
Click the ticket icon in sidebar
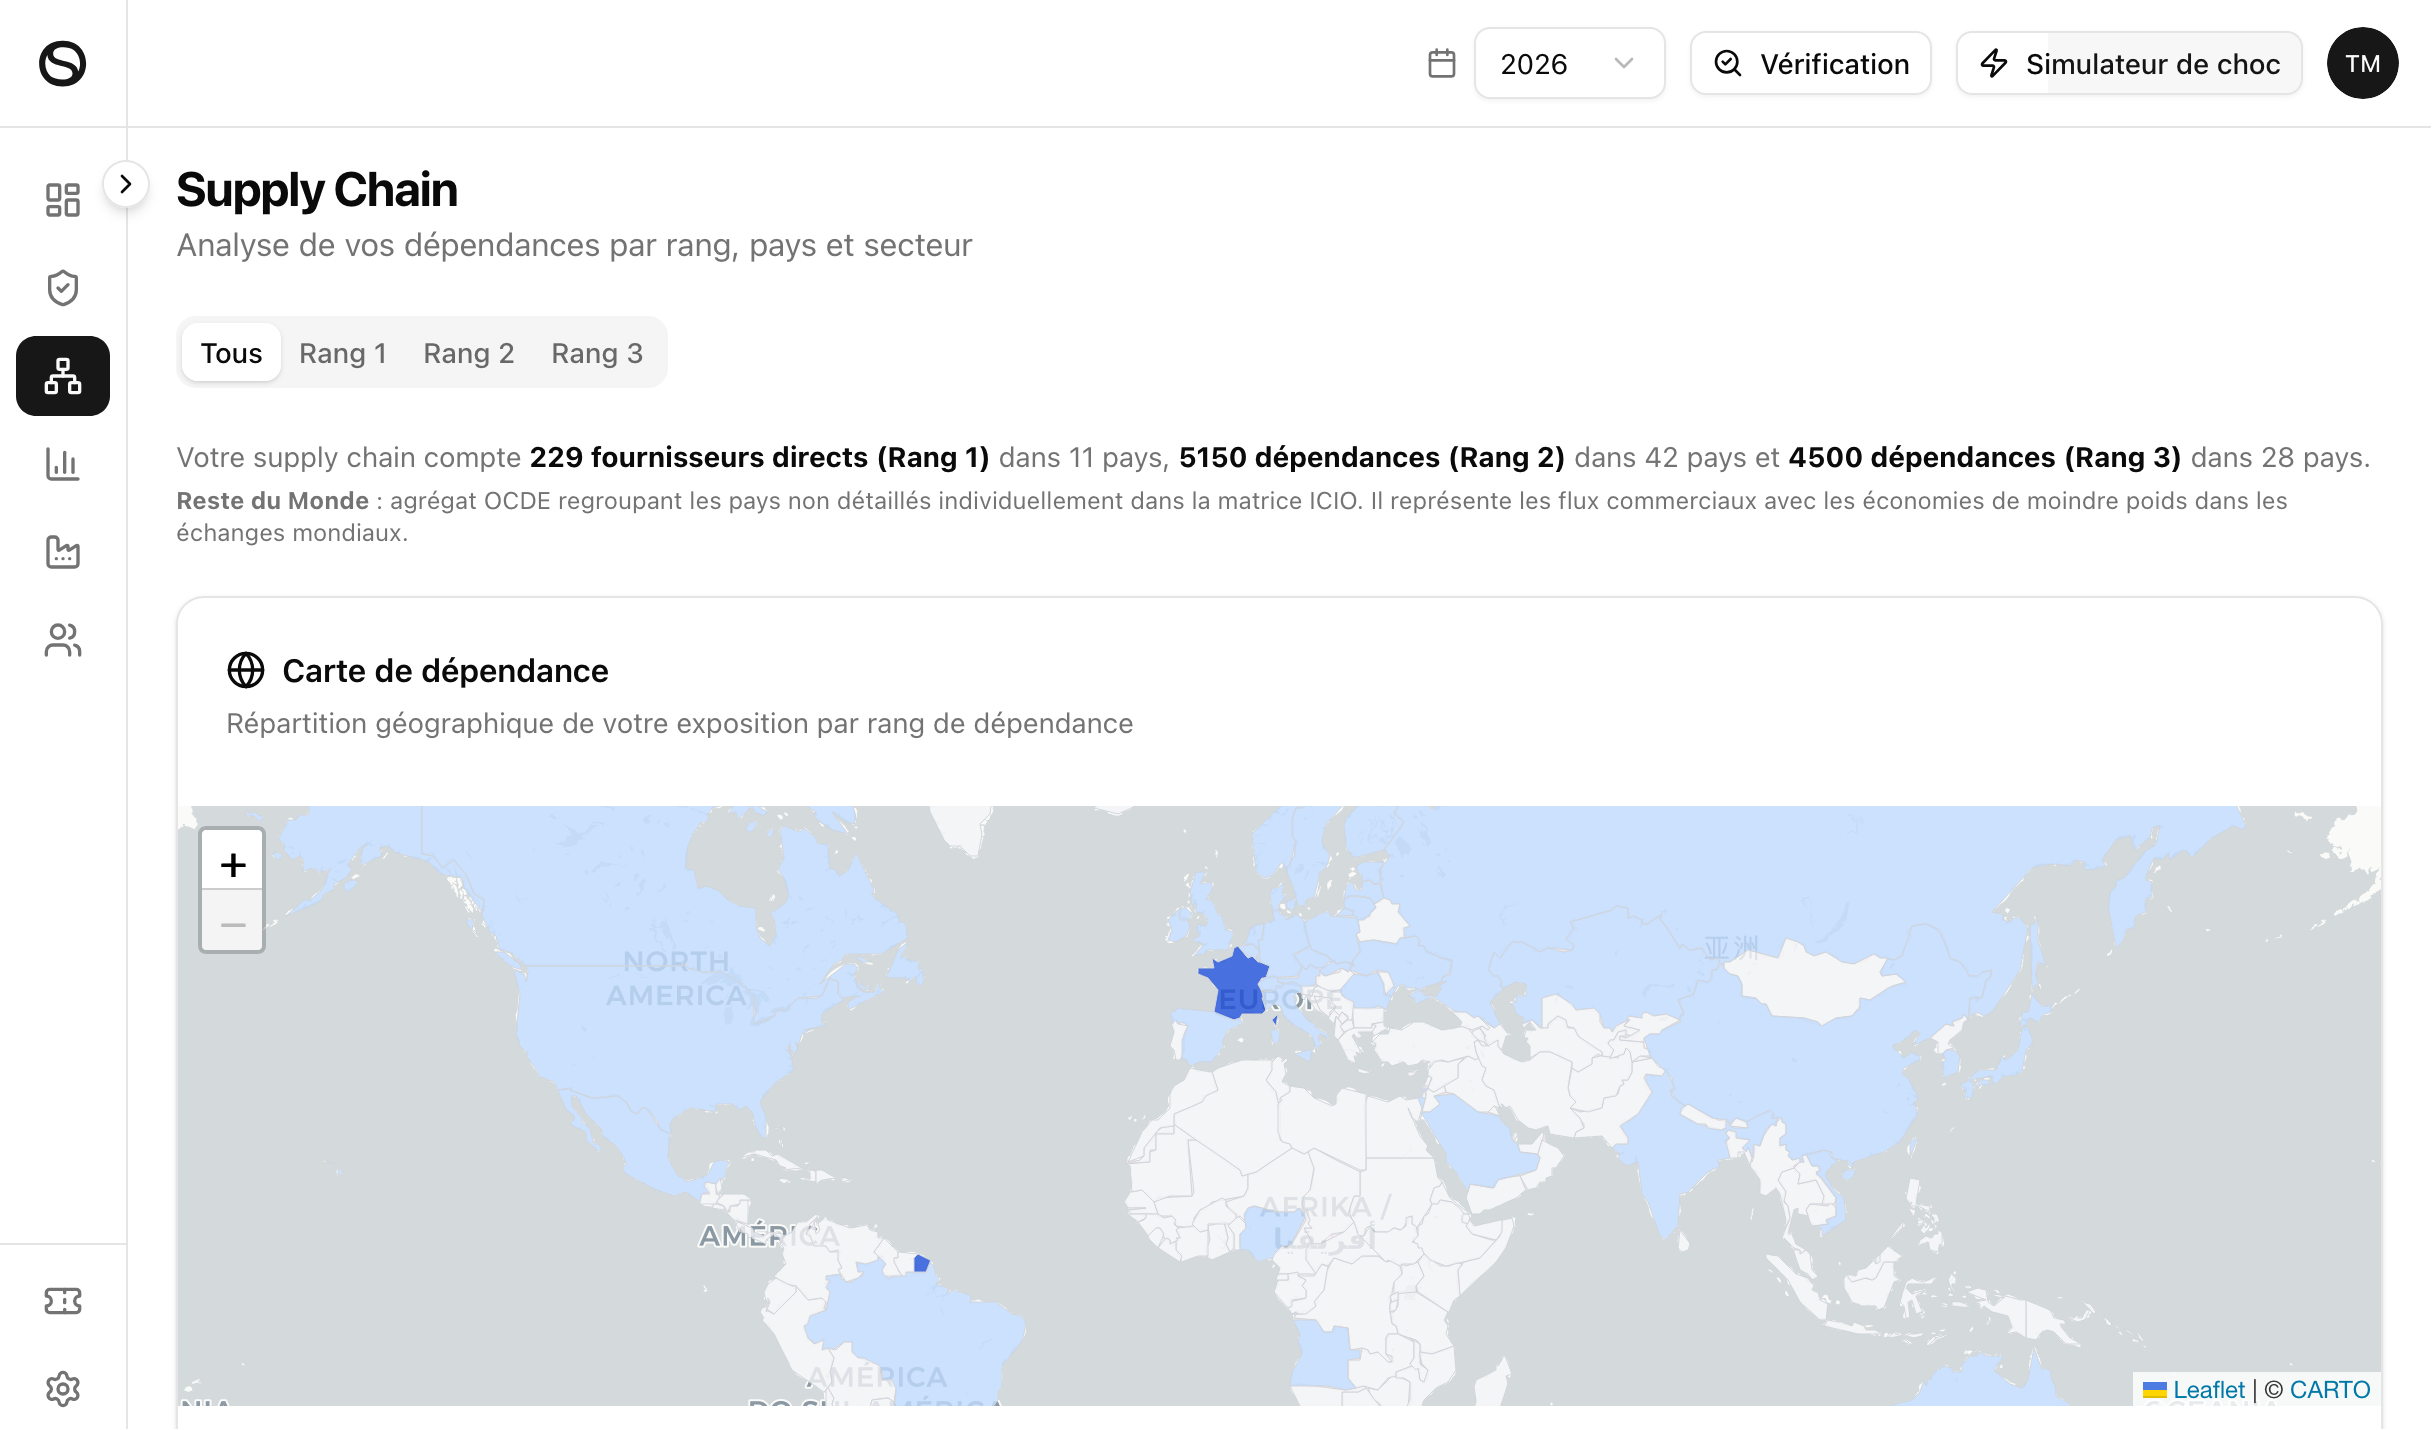tap(62, 1300)
